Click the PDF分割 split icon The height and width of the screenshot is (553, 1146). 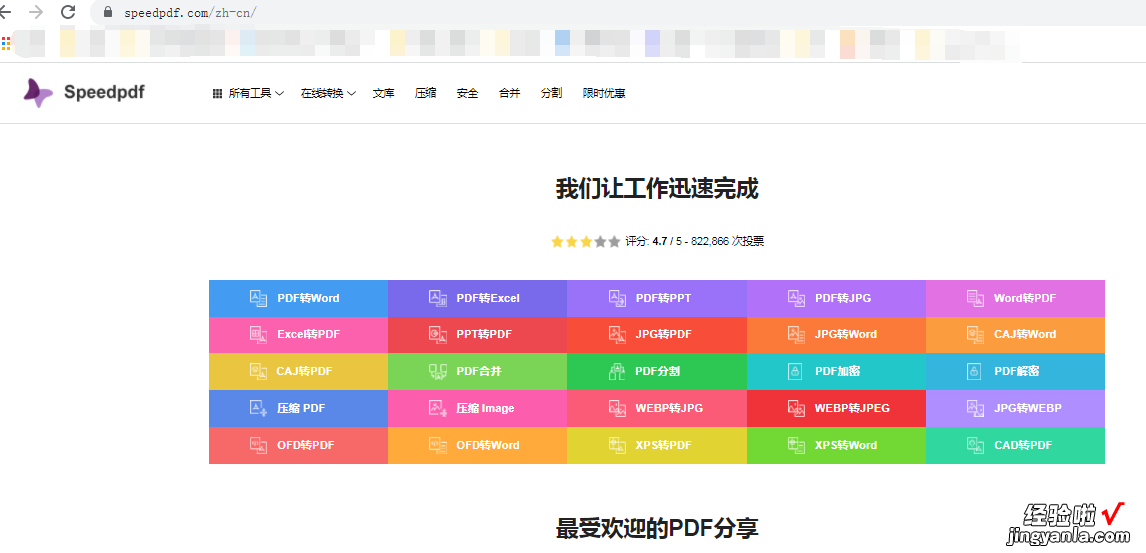(617, 372)
